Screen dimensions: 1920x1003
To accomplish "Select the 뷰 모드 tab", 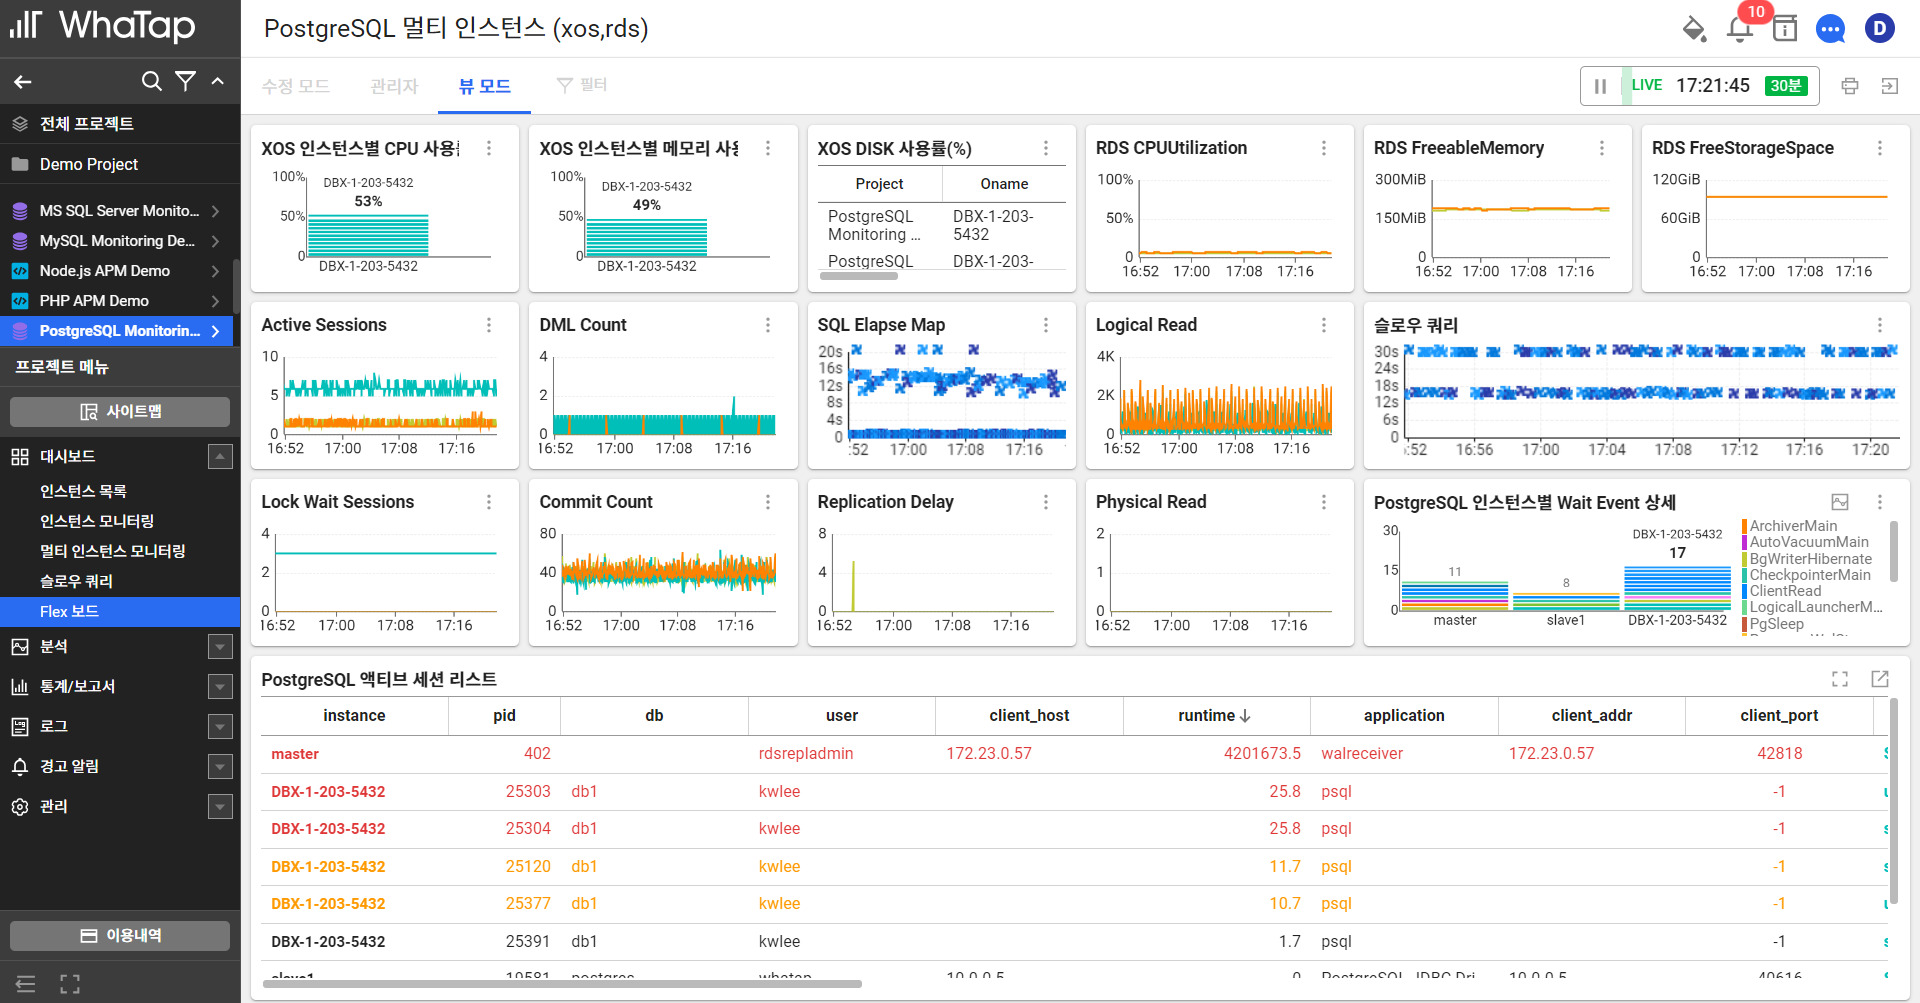I will [x=485, y=86].
